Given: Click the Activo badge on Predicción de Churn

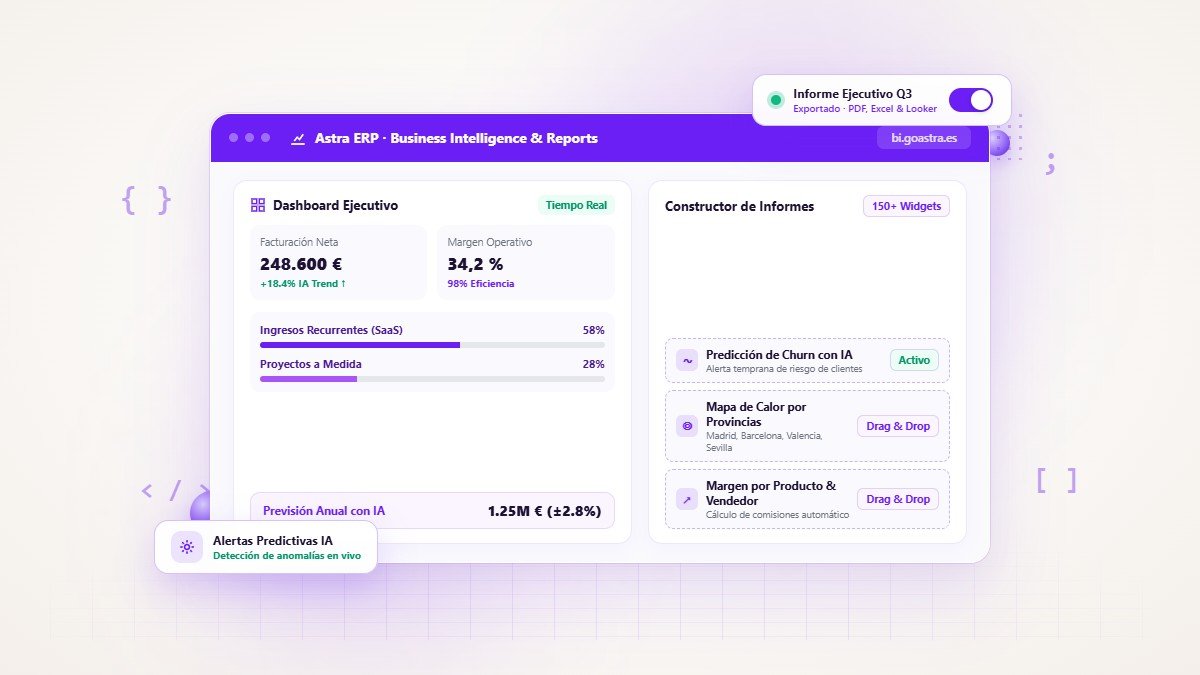Looking at the screenshot, I should click(x=914, y=360).
